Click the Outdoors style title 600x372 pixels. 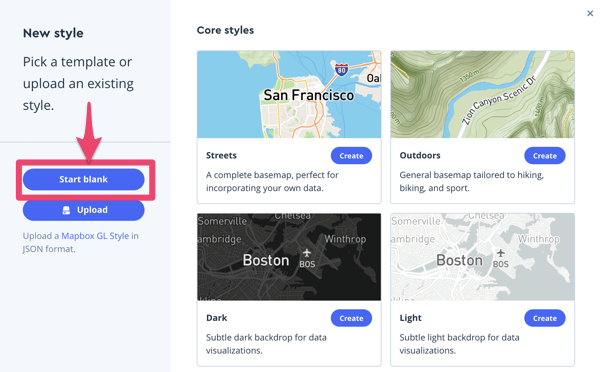coord(420,155)
